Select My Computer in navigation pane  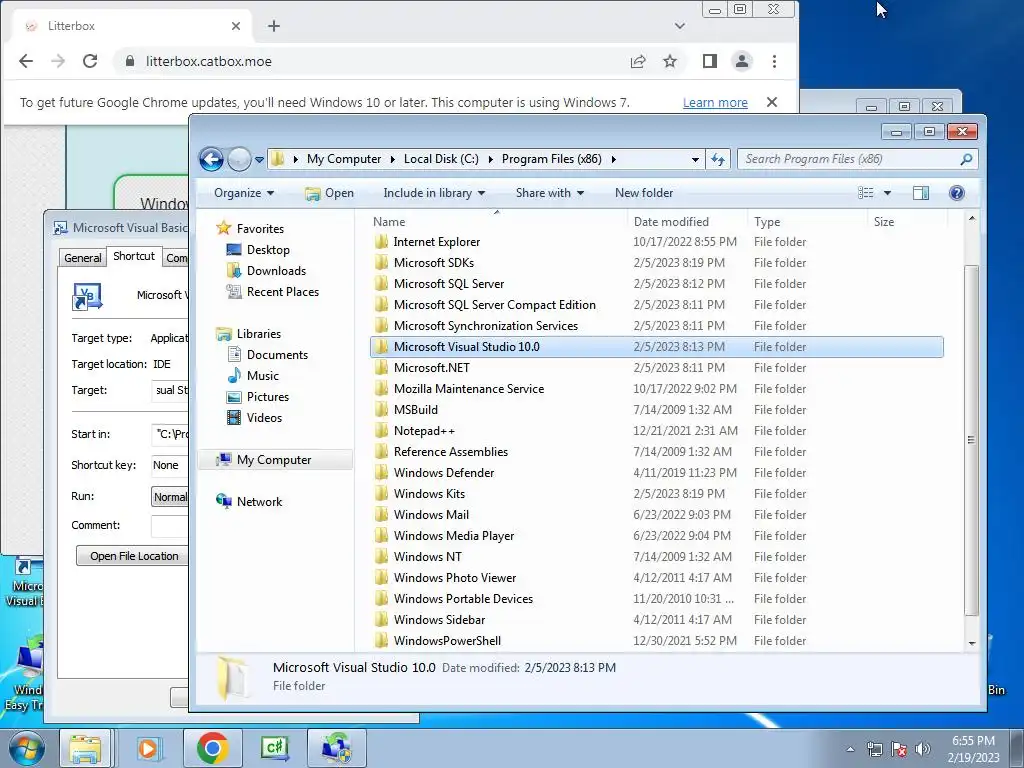tap(274, 460)
